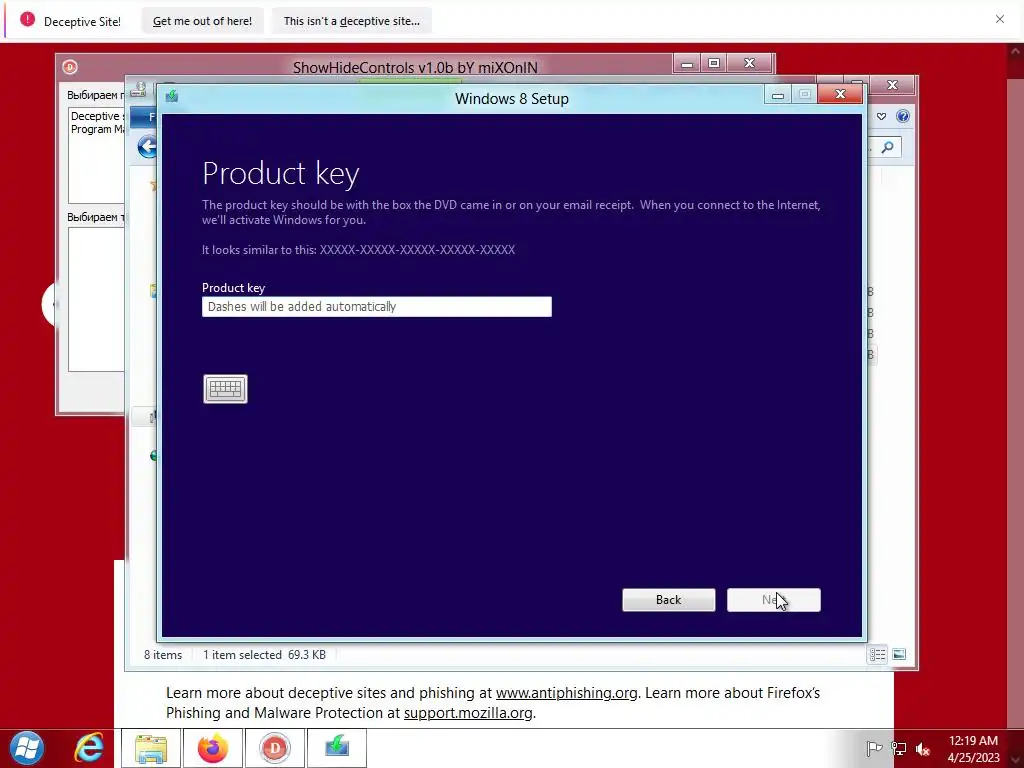The image size is (1024, 768).
Task: Open File Explorer from the taskbar
Action: pos(150,748)
